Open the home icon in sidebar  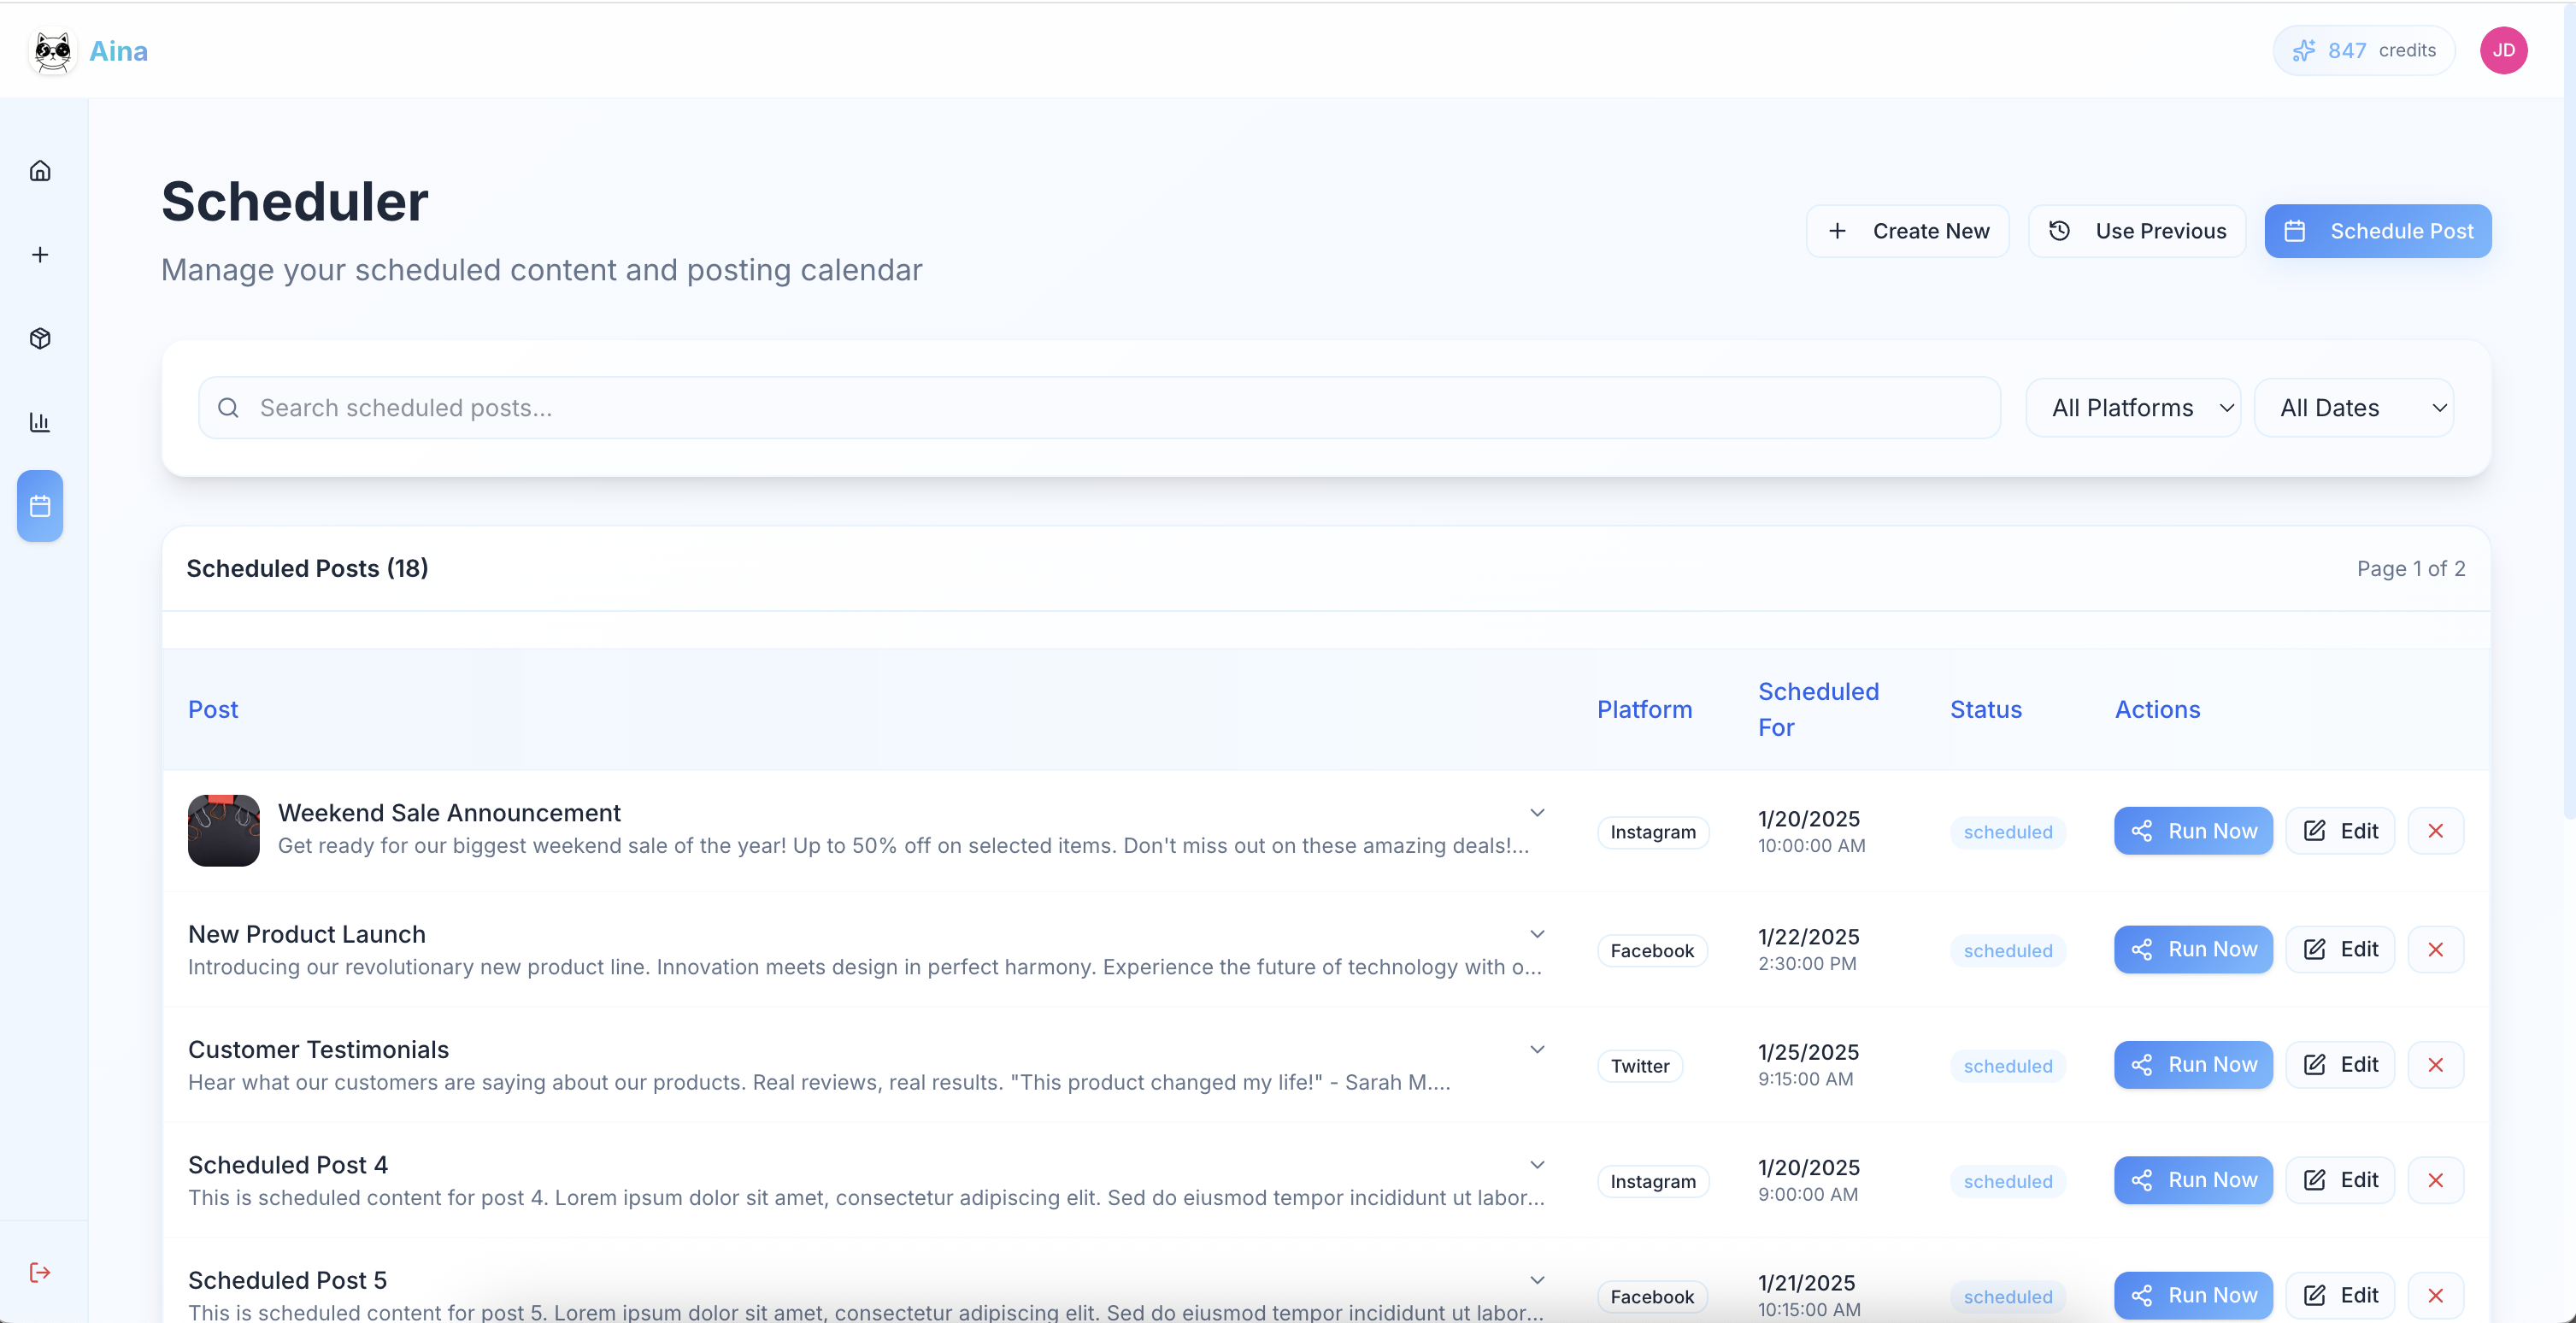[40, 171]
